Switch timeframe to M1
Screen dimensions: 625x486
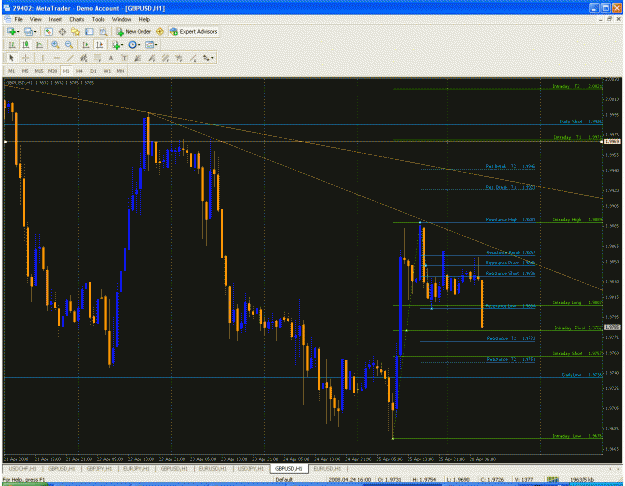coord(12,71)
